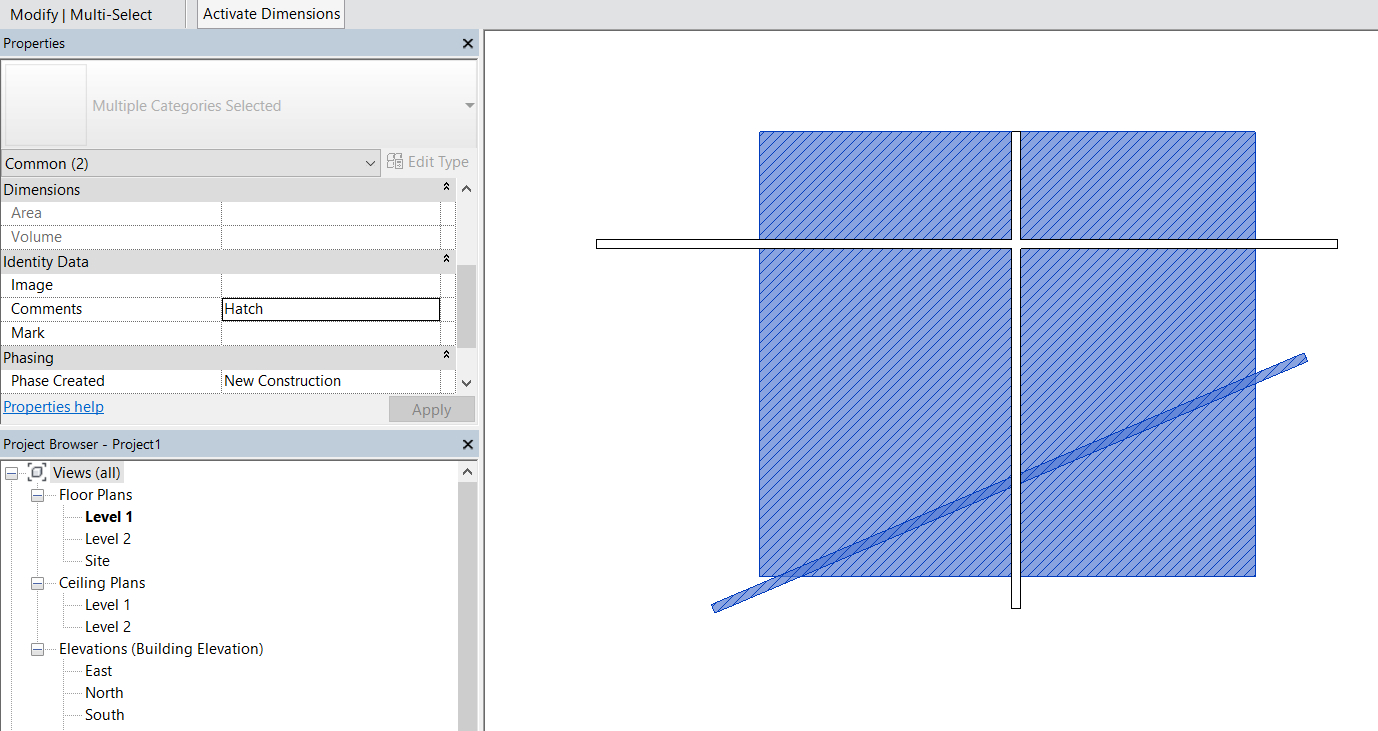Collapse the Identity Data section chevron

(x=446, y=261)
